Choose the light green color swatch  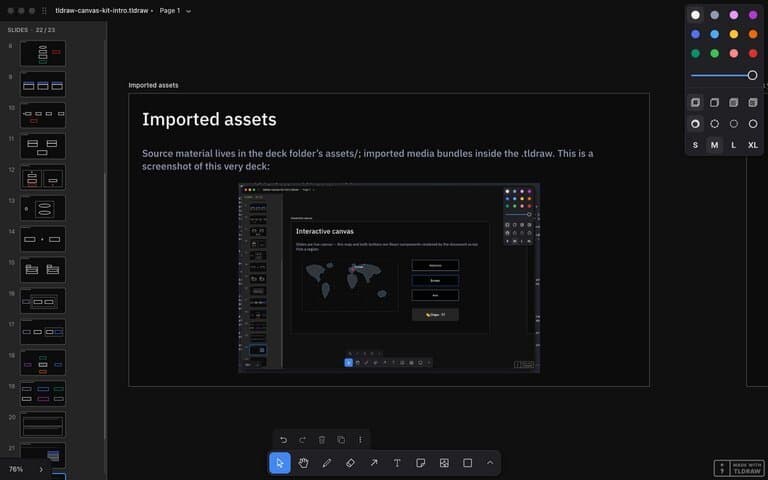pyautogui.click(x=715, y=53)
